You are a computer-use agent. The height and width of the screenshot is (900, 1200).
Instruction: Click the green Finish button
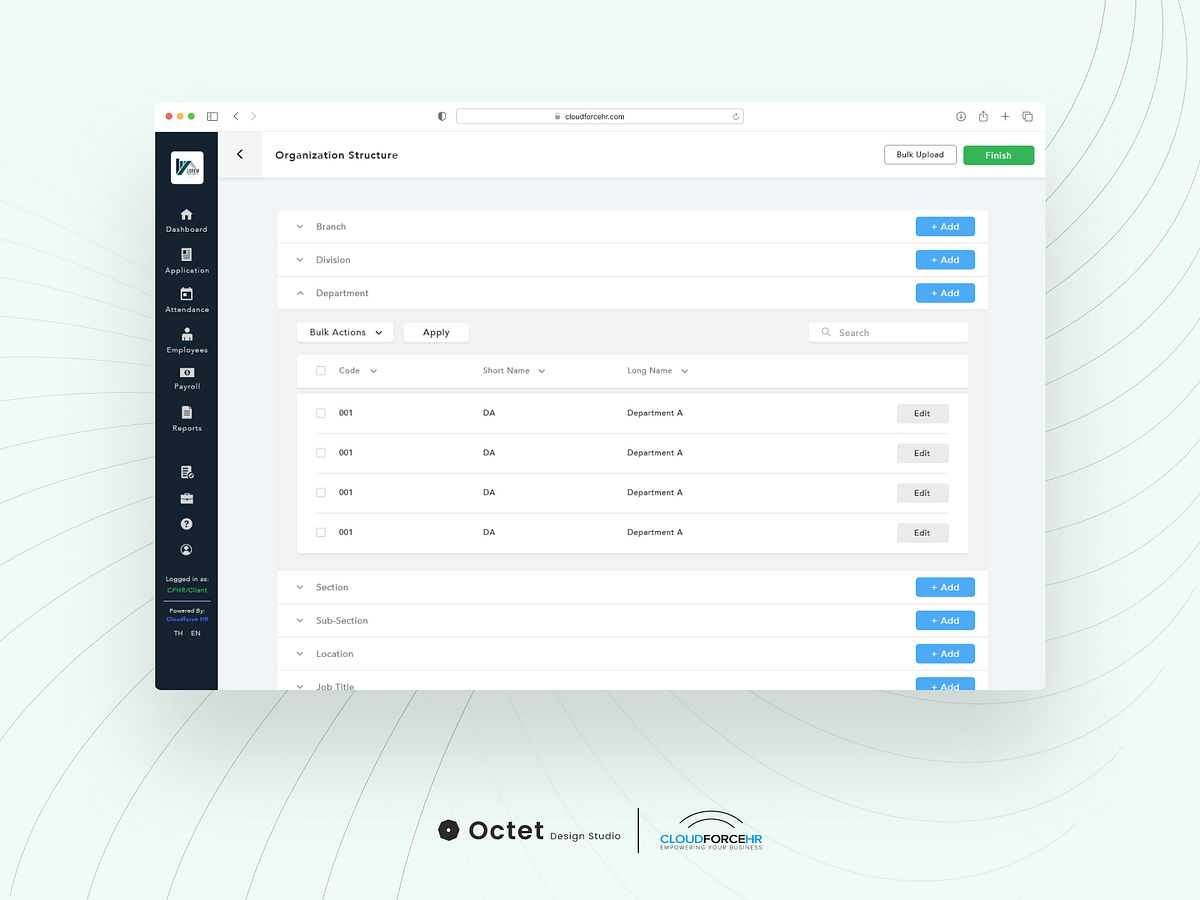point(998,155)
